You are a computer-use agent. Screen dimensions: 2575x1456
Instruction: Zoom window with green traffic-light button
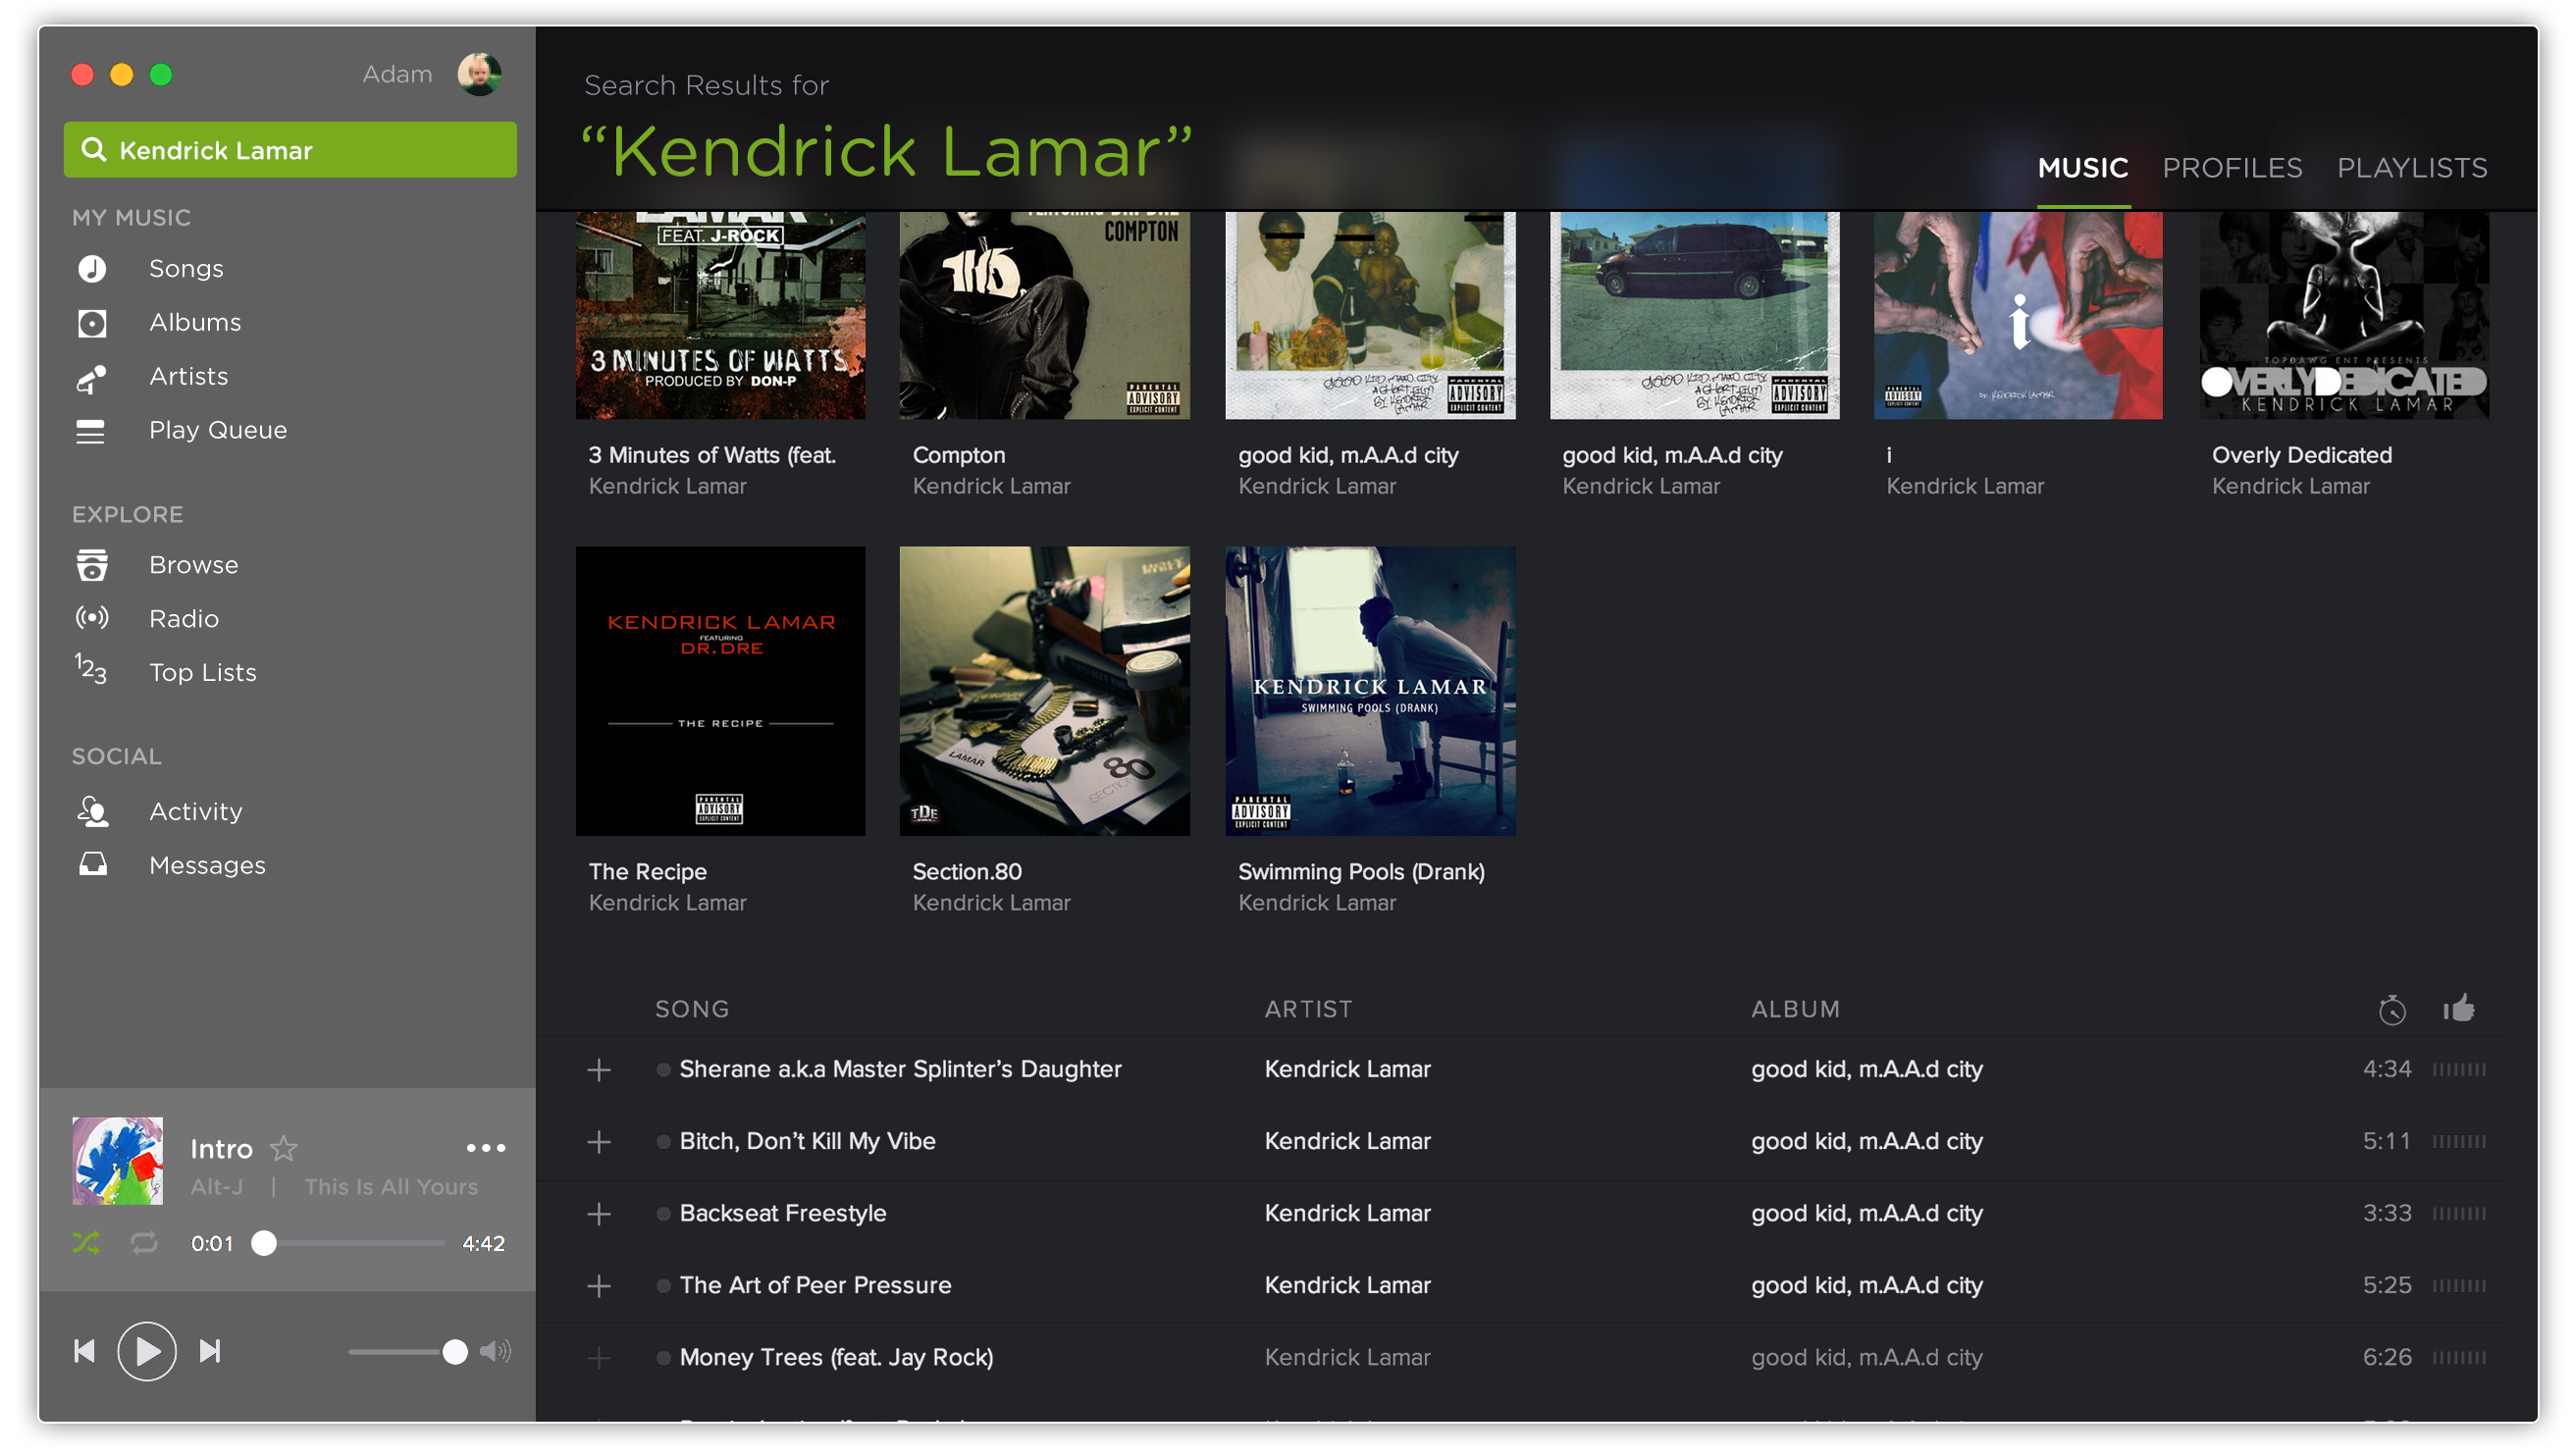161,74
